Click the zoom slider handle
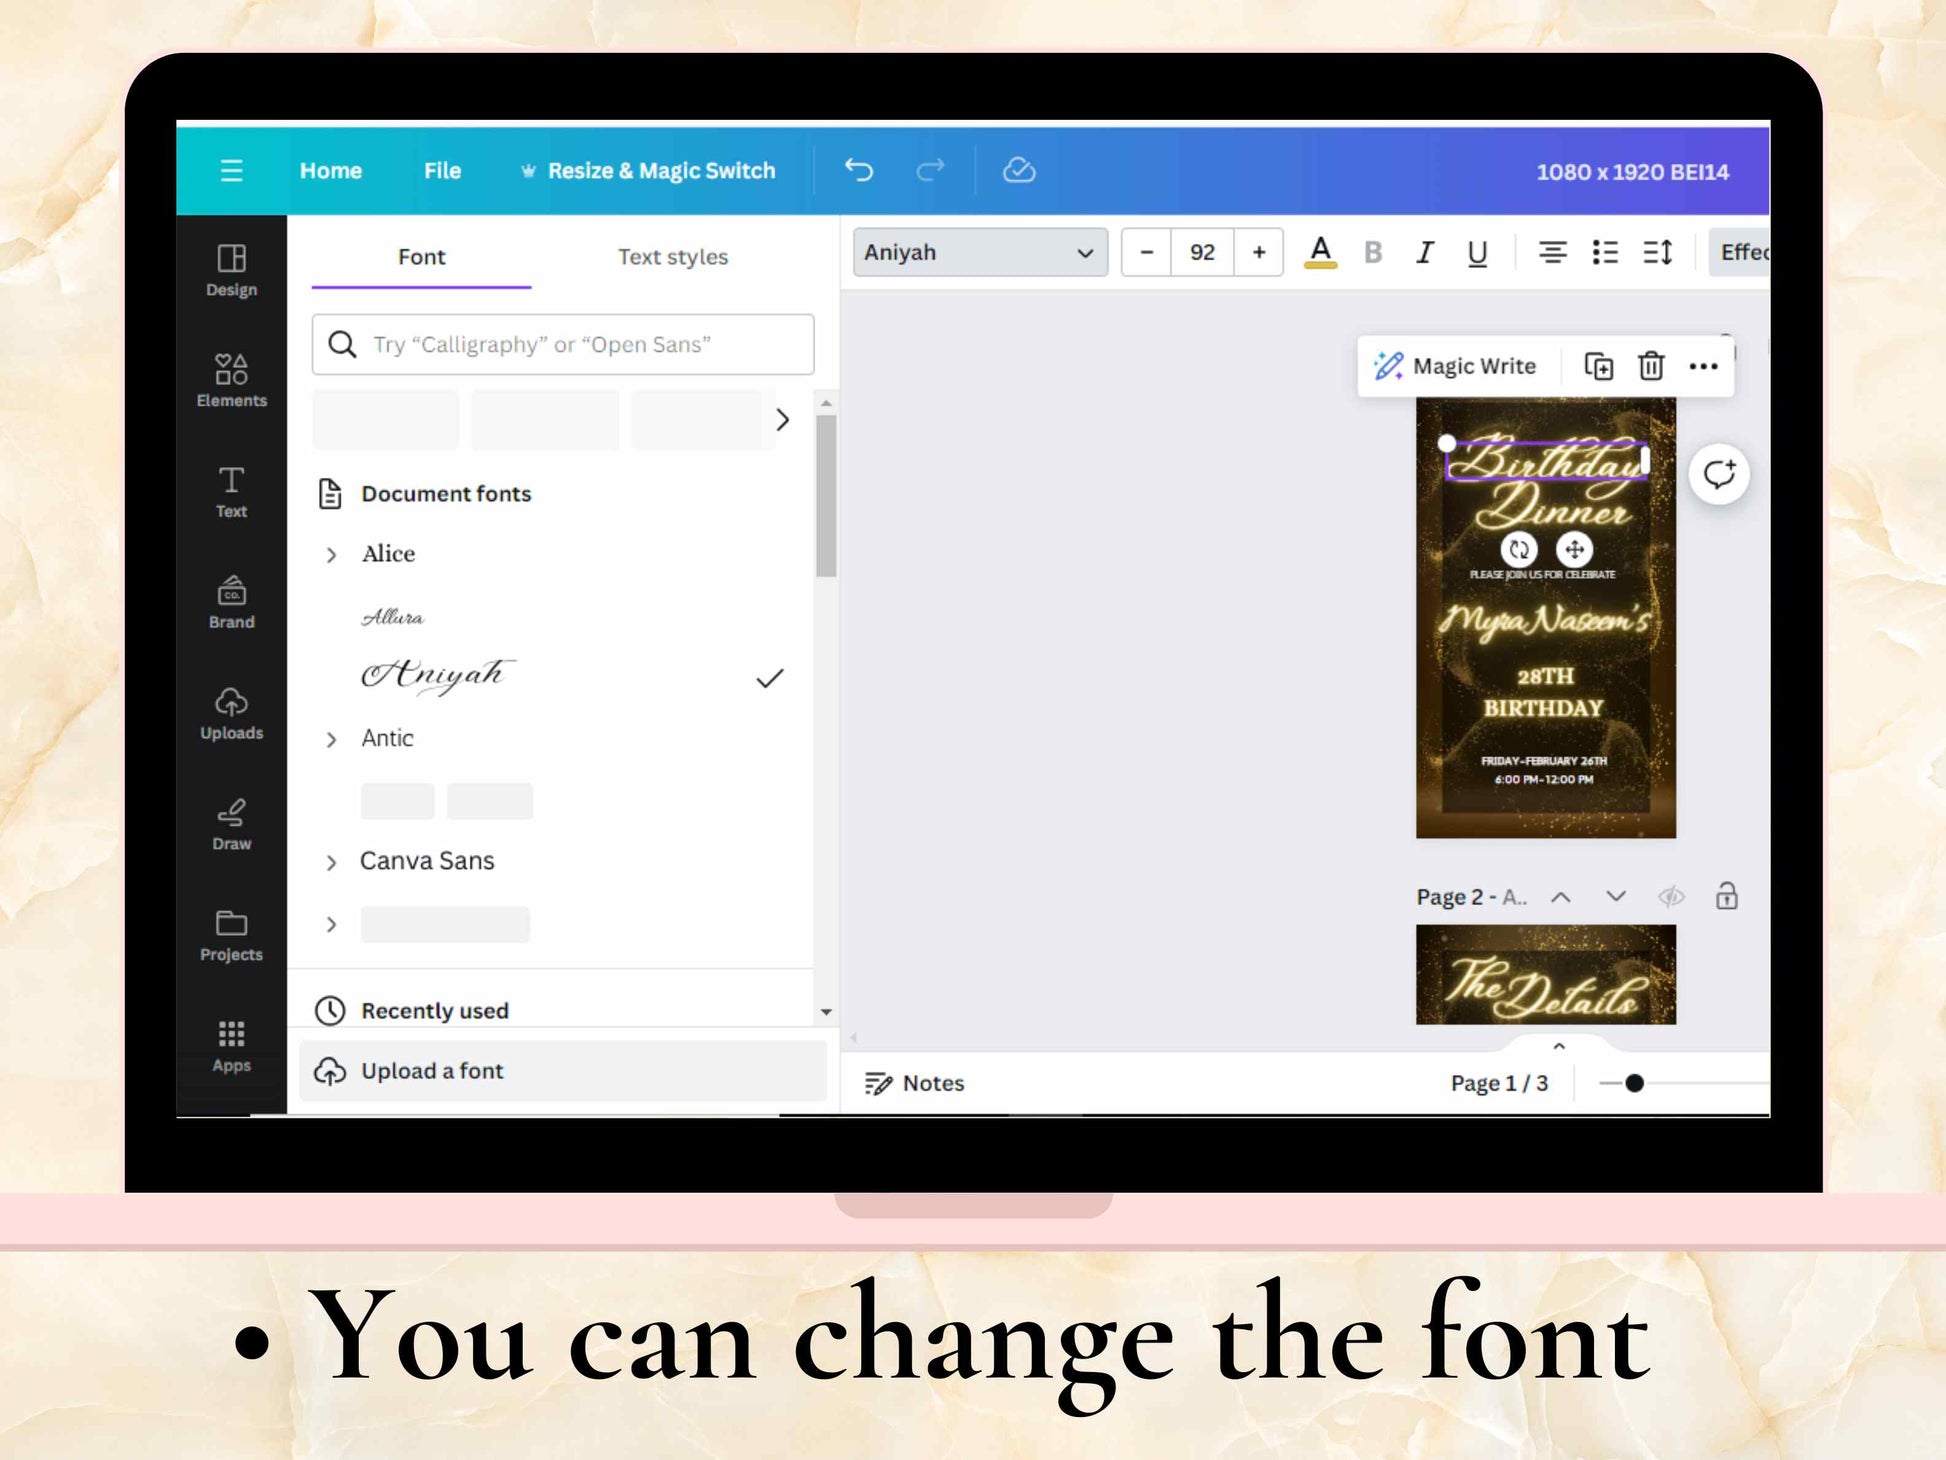1946x1460 pixels. (1634, 1083)
